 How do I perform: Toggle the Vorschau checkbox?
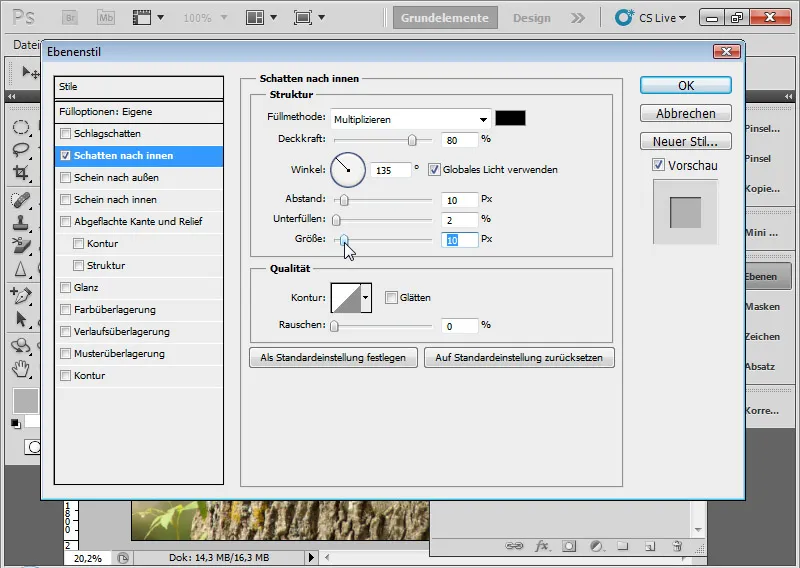click(658, 165)
